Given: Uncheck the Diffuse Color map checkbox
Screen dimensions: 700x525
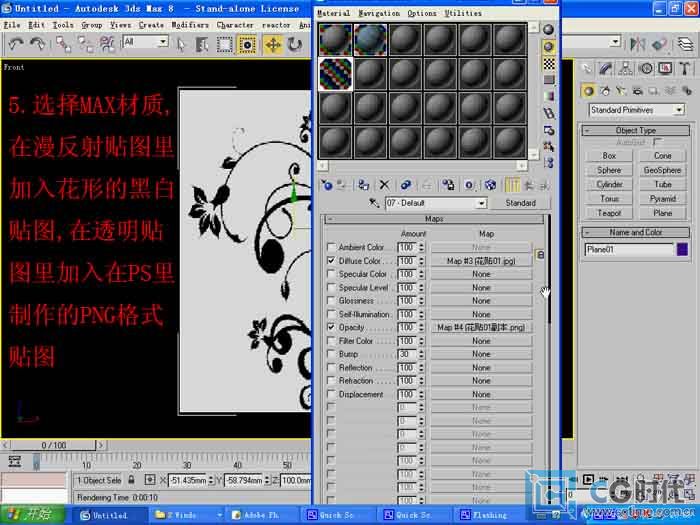Looking at the screenshot, I should pyautogui.click(x=331, y=260).
